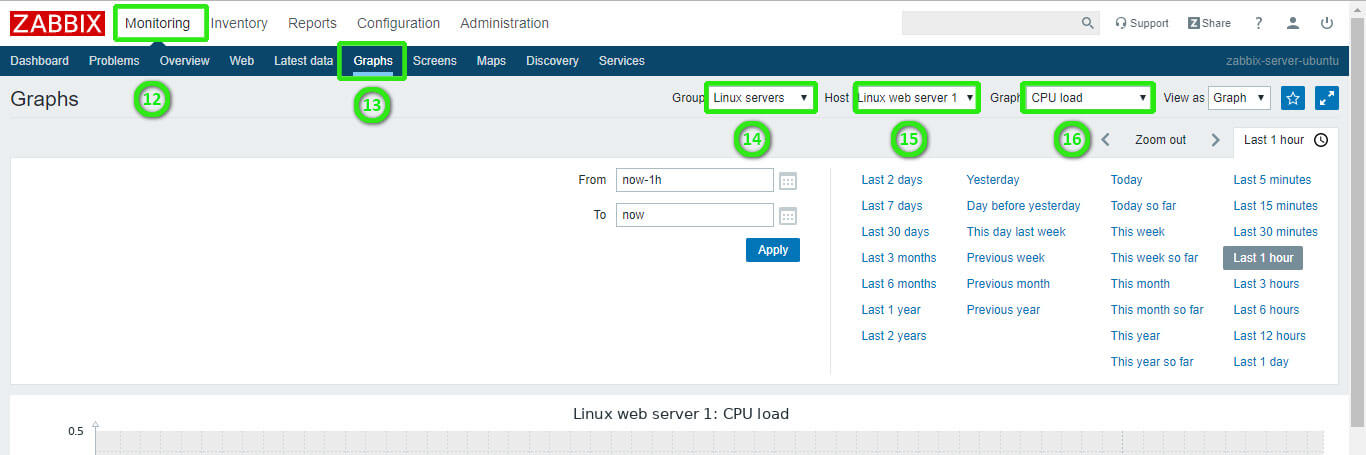This screenshot has height=455, width=1366.
Task: Select Previous month range
Action: click(x=1008, y=284)
